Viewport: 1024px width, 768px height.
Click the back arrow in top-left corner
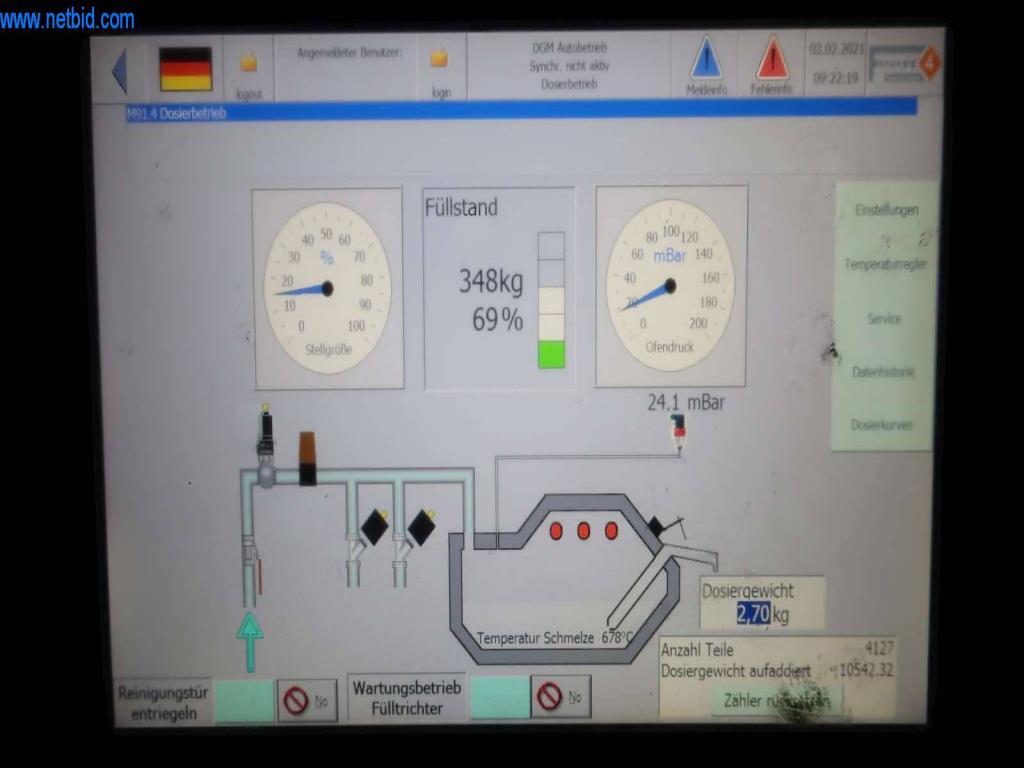tap(119, 71)
